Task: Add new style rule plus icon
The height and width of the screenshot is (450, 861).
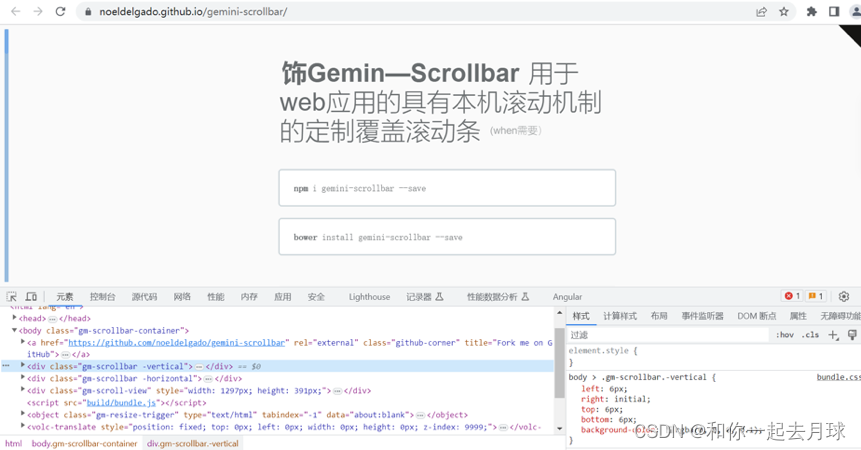Action: 834,335
